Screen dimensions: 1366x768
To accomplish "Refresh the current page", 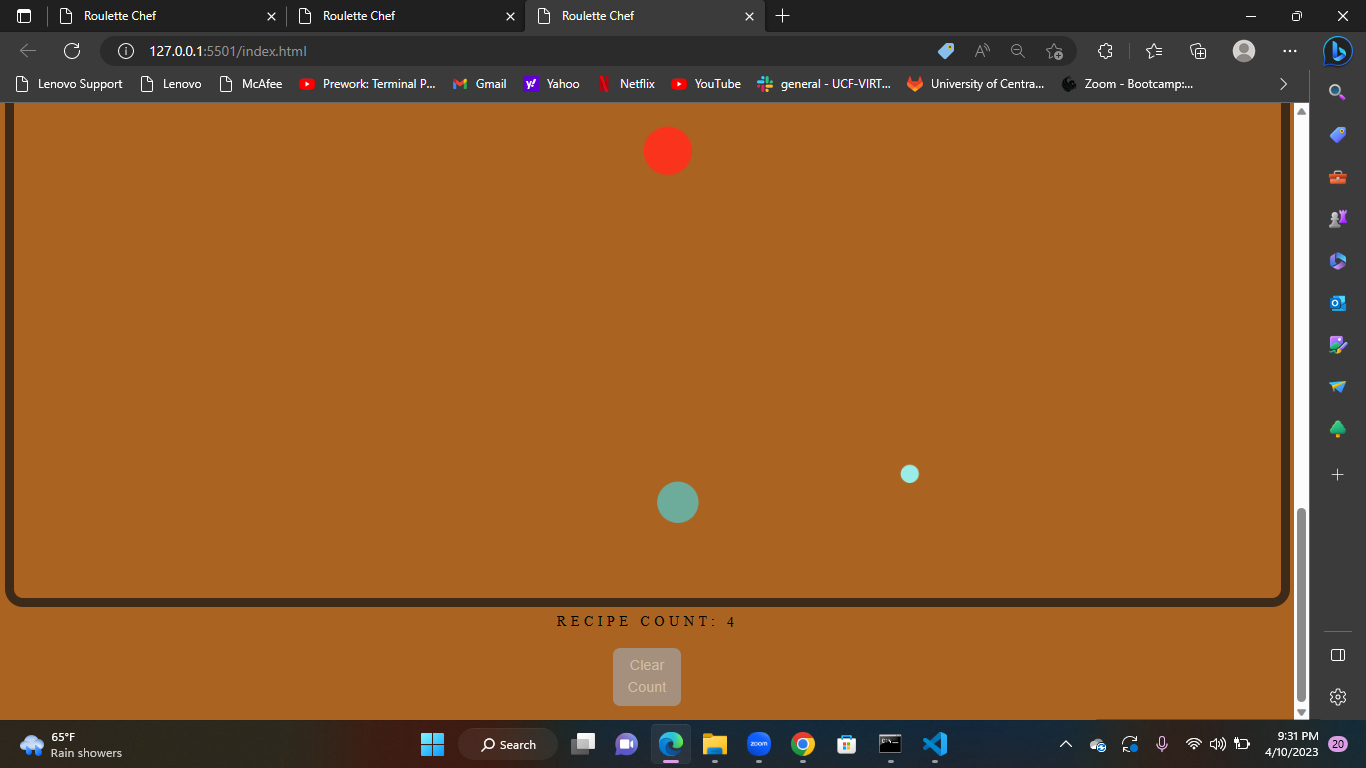I will [70, 50].
